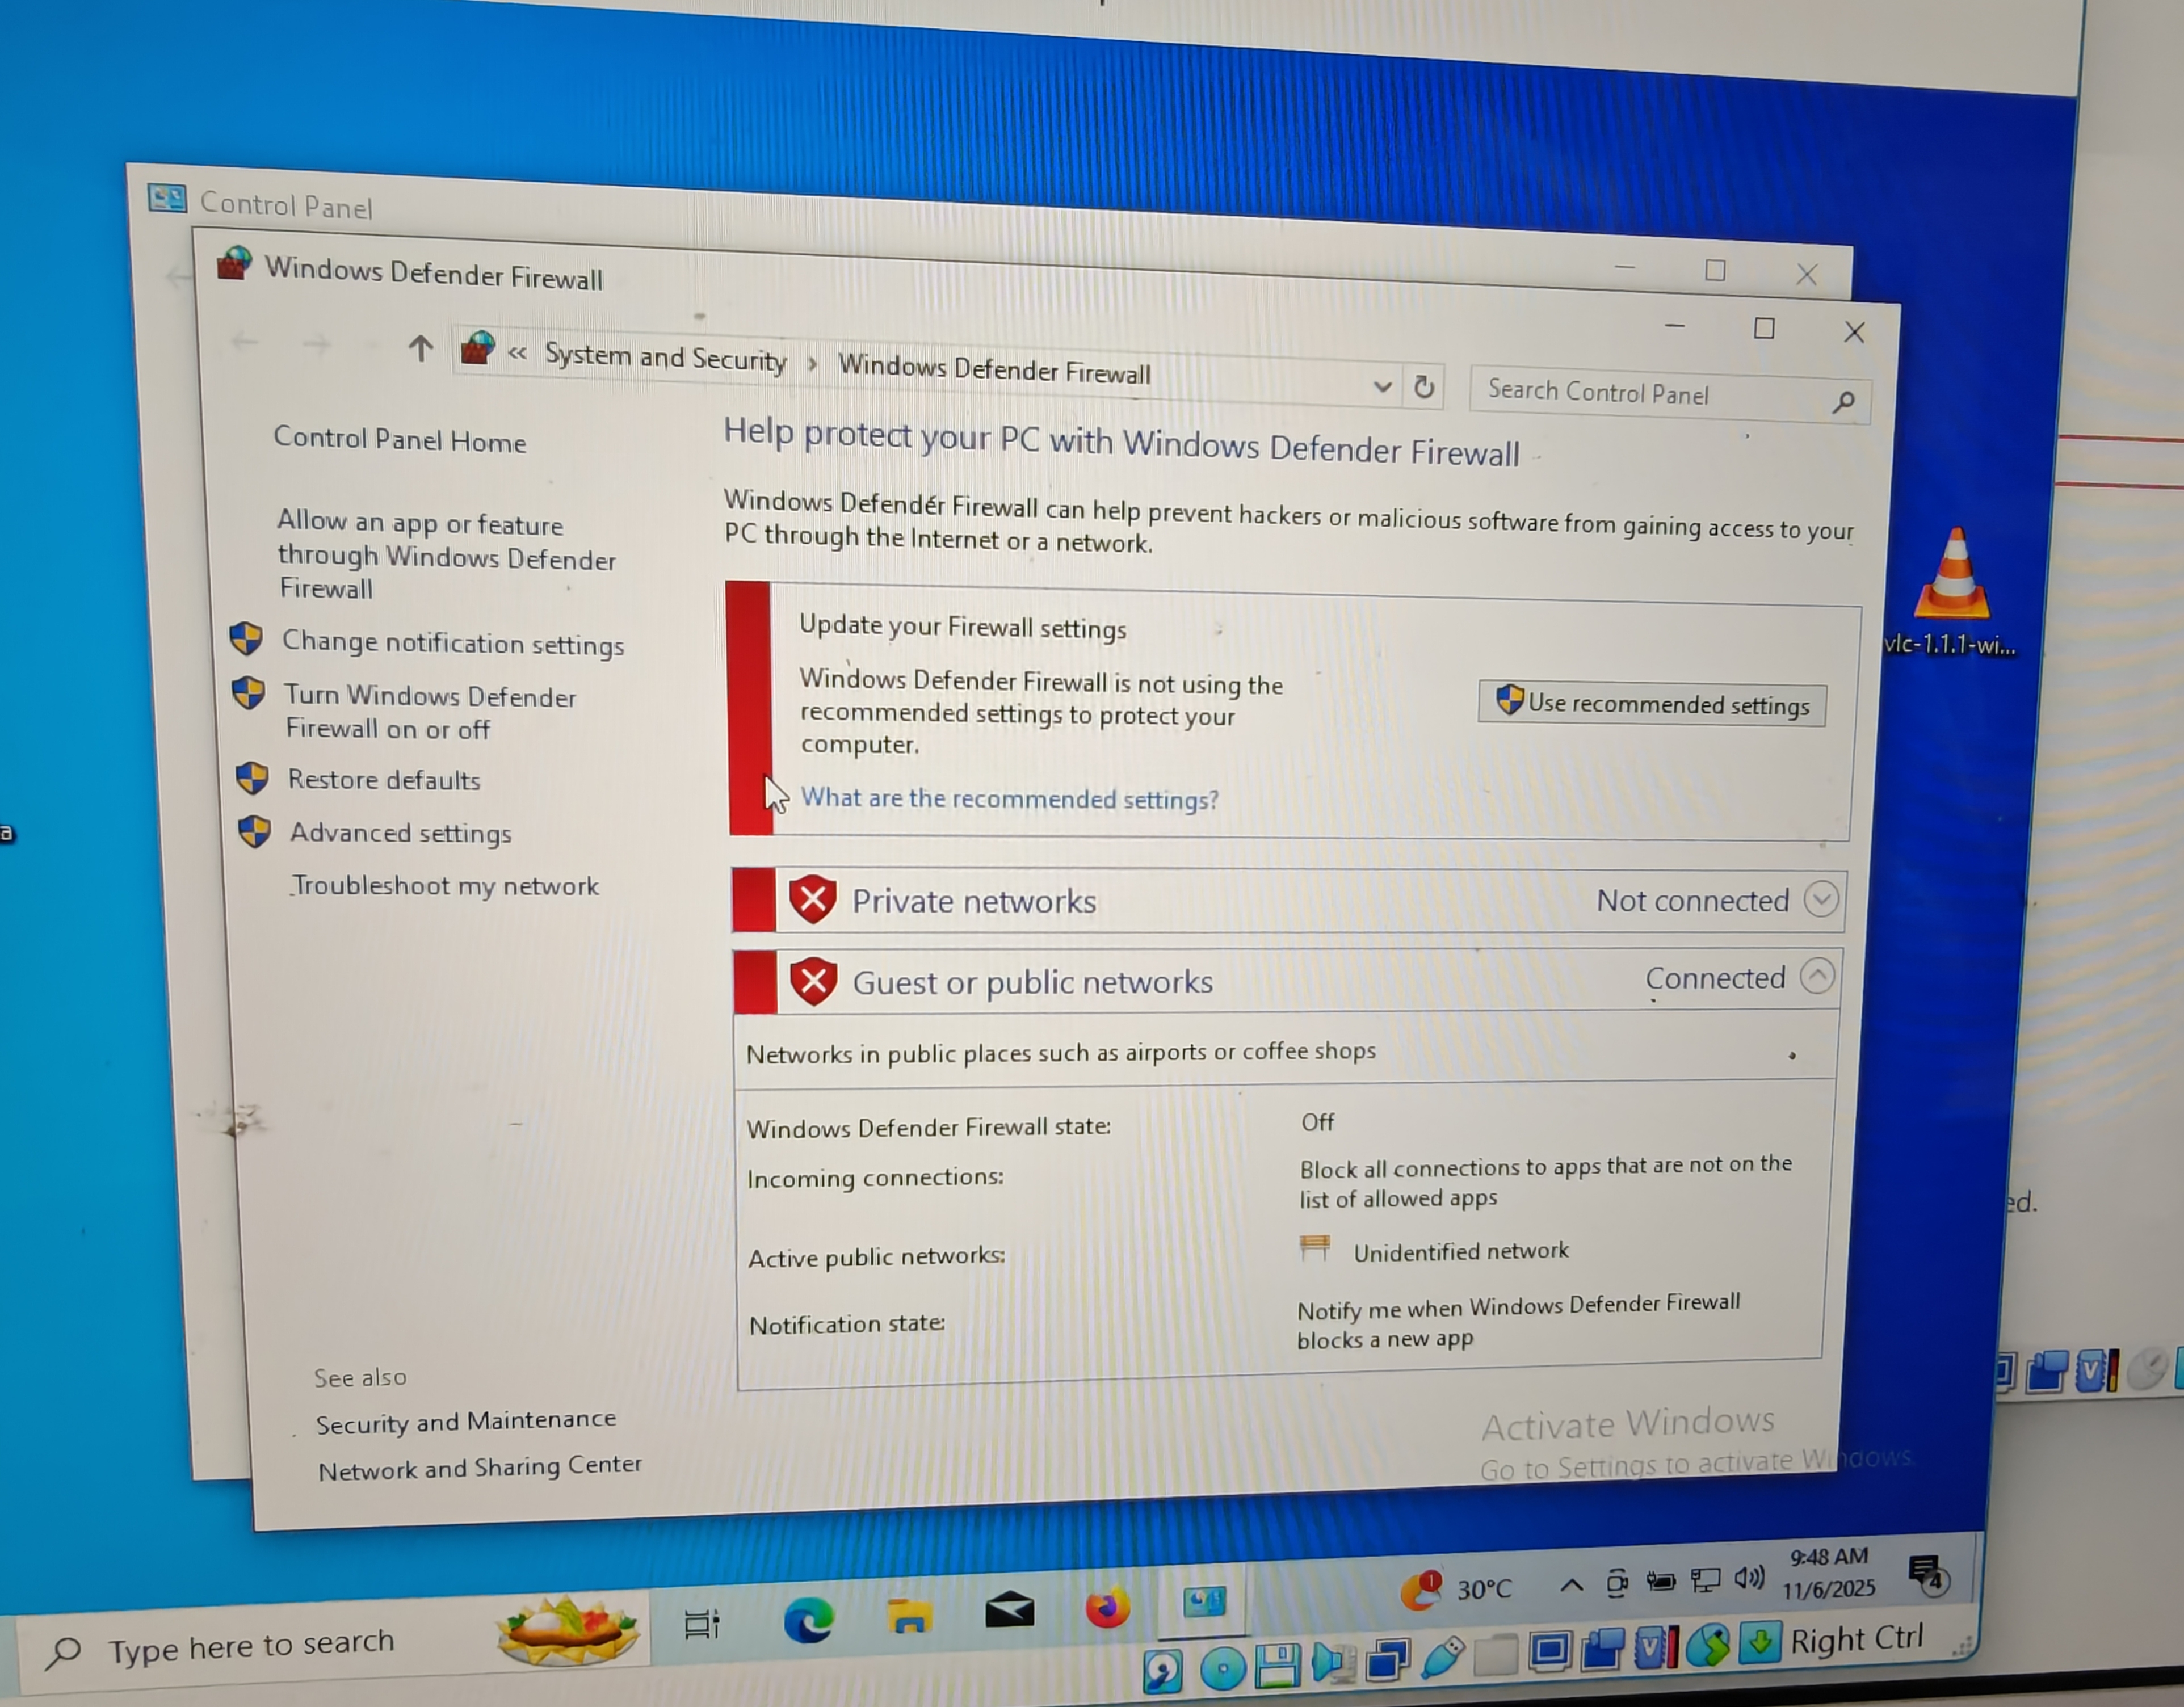This screenshot has height=1707, width=2184.
Task: Click Use recommended settings button
Action: pyautogui.click(x=1652, y=704)
